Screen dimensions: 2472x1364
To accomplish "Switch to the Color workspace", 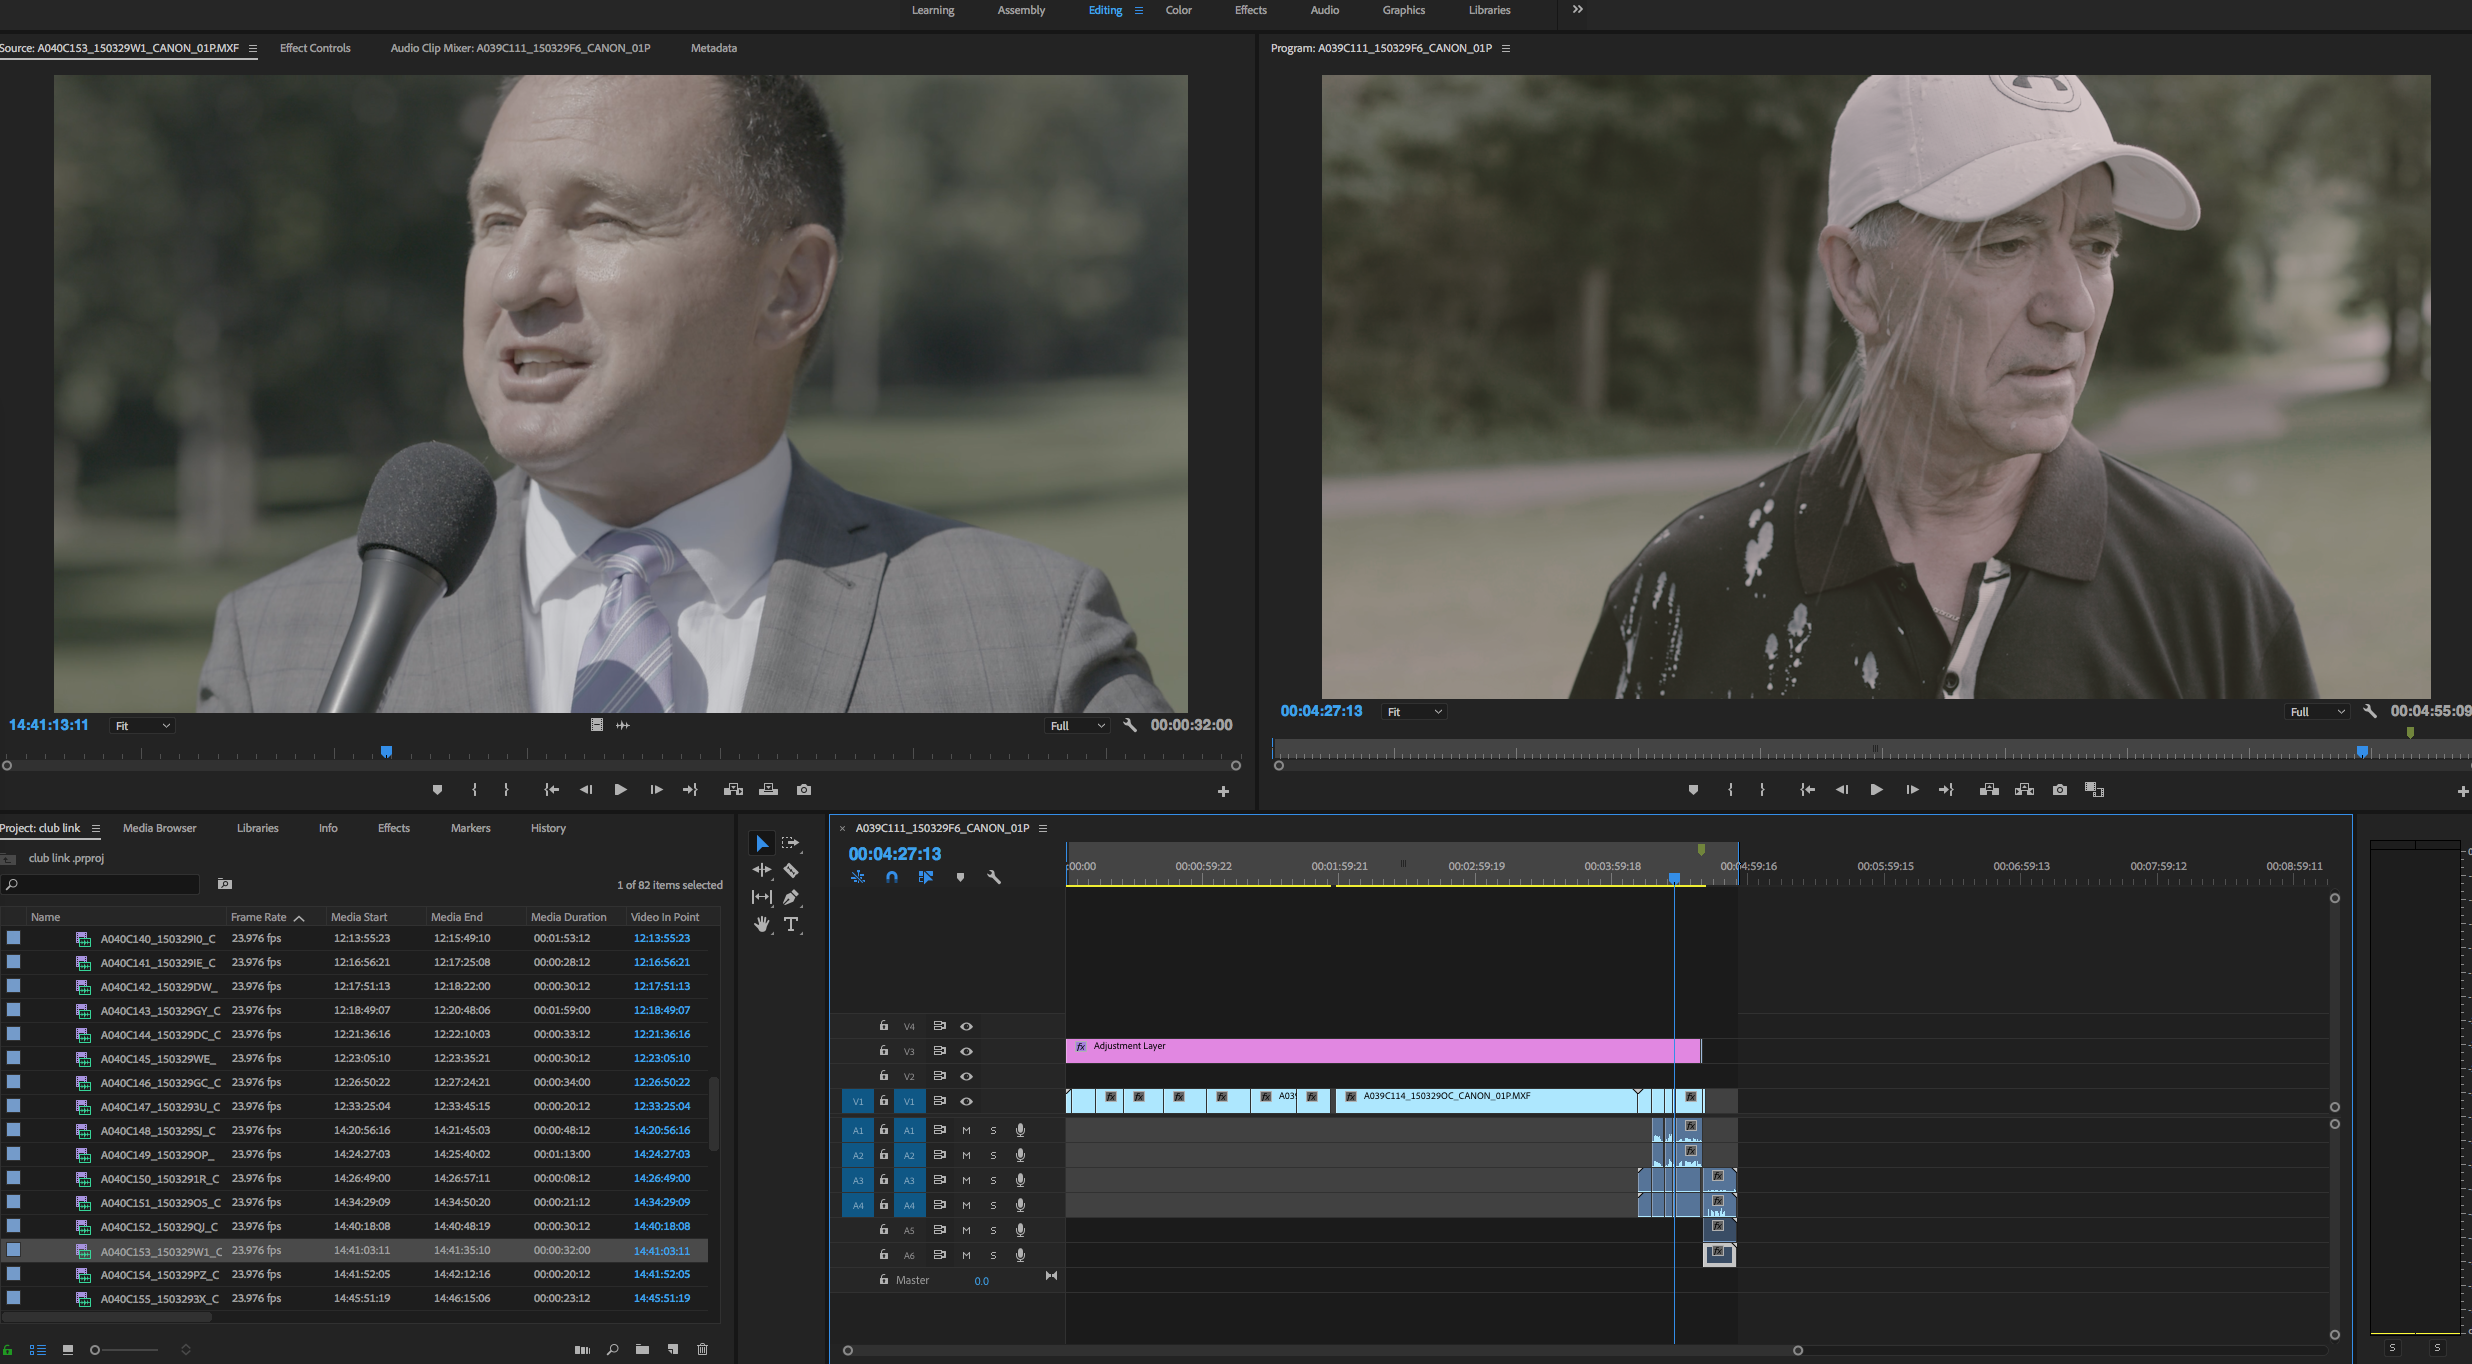I will [x=1178, y=10].
